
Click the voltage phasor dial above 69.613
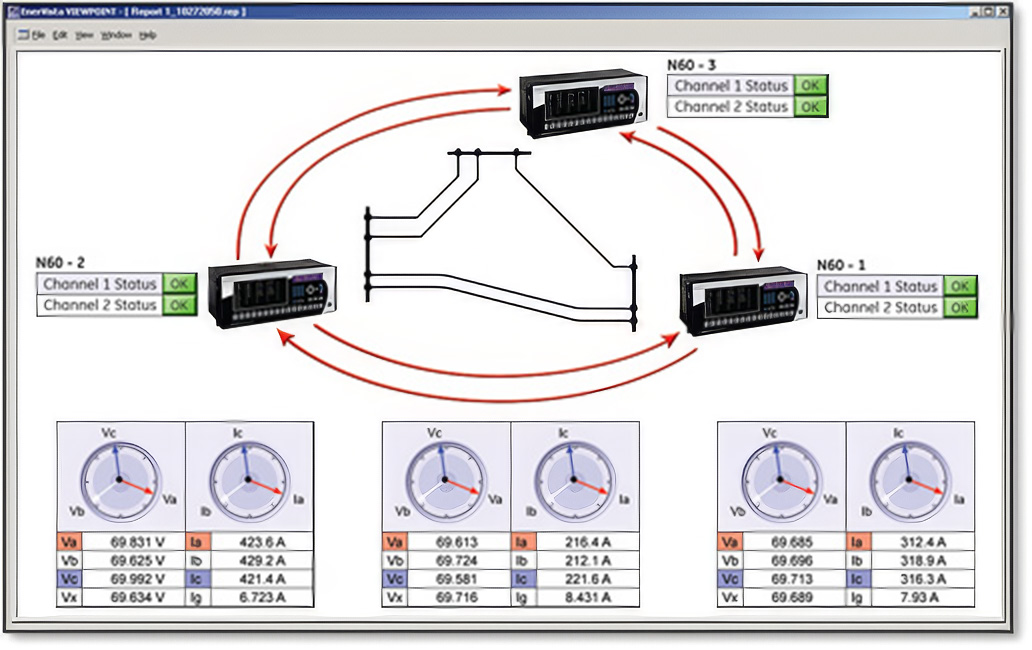pyautogui.click(x=446, y=482)
